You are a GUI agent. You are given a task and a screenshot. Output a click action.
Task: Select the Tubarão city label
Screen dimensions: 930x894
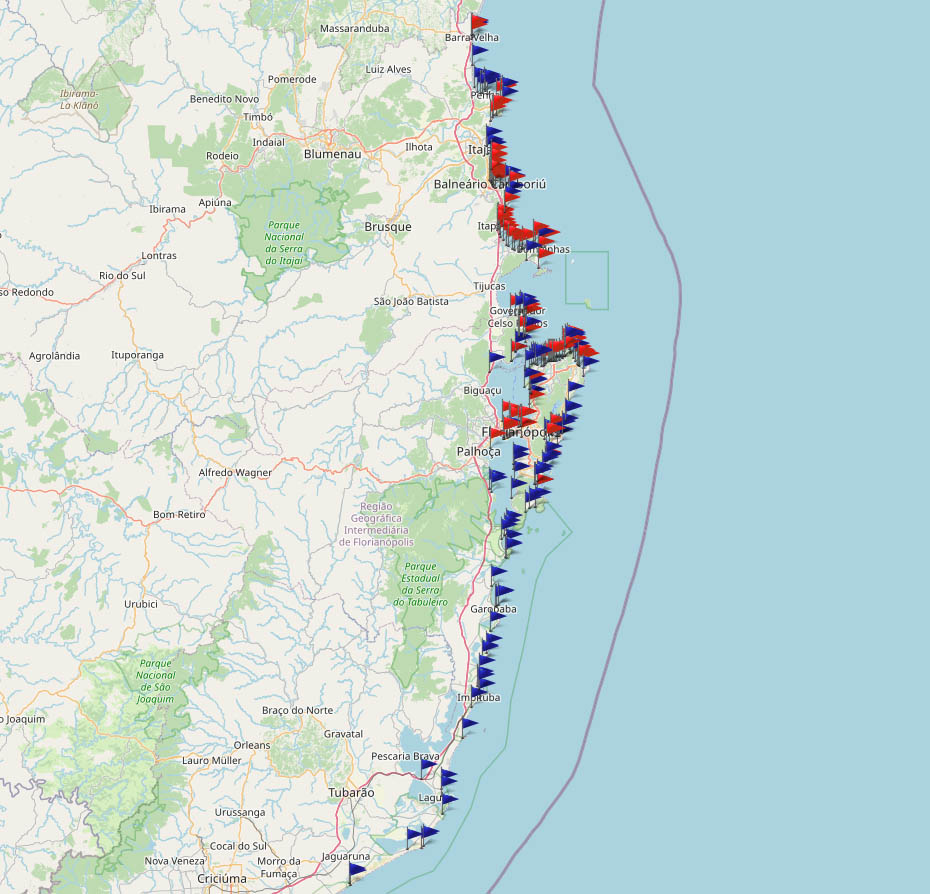(x=351, y=792)
